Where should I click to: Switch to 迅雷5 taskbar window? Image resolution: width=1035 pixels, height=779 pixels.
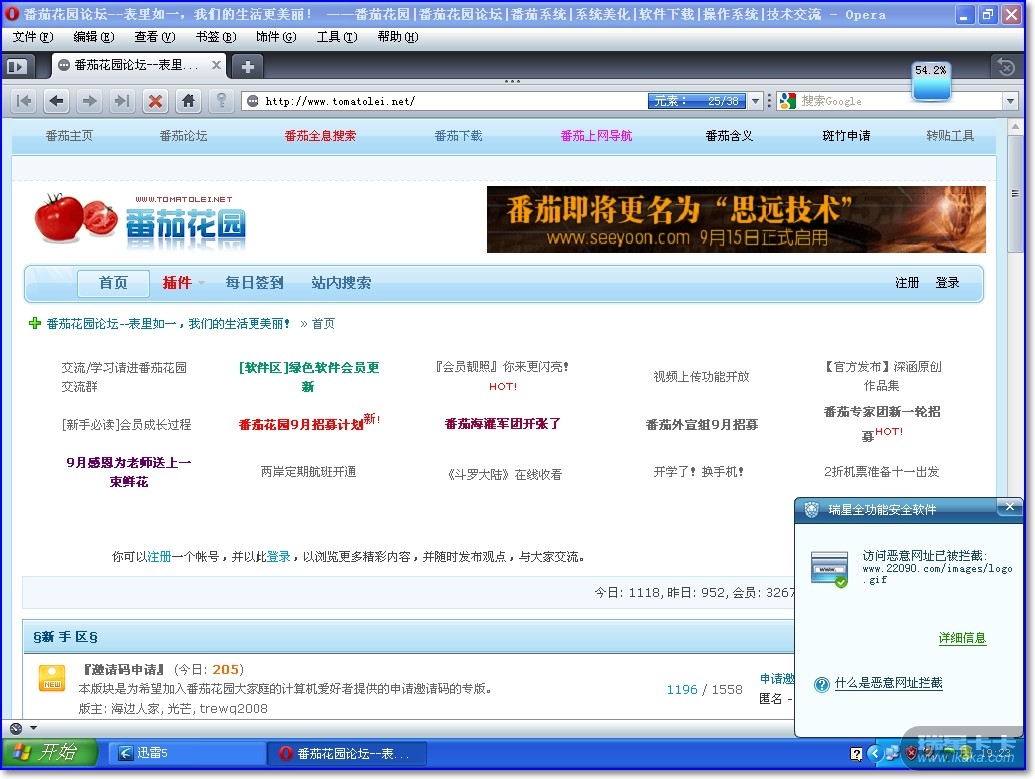187,753
